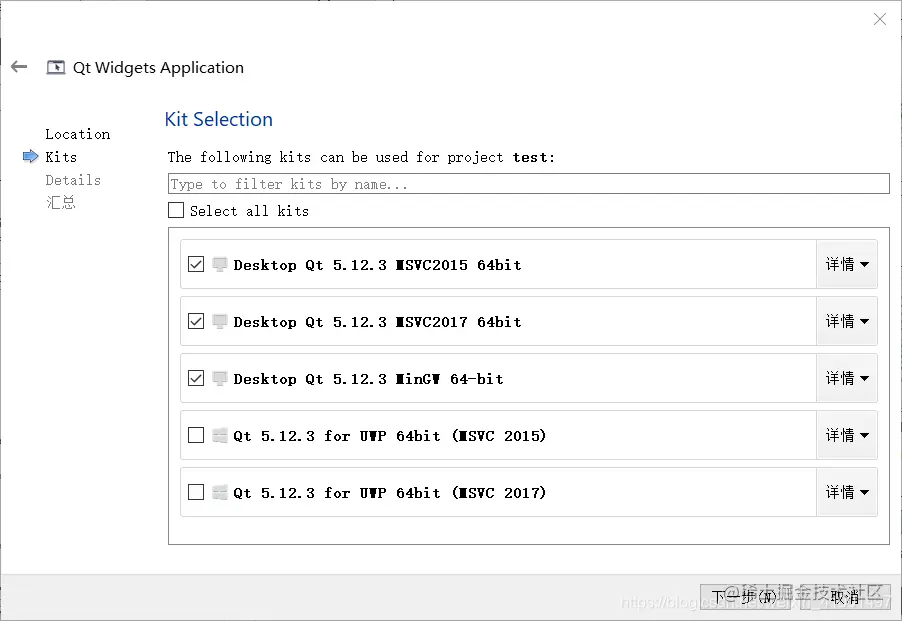Image resolution: width=902 pixels, height=621 pixels.
Task: Click the back arrow icon
Action: 19,67
